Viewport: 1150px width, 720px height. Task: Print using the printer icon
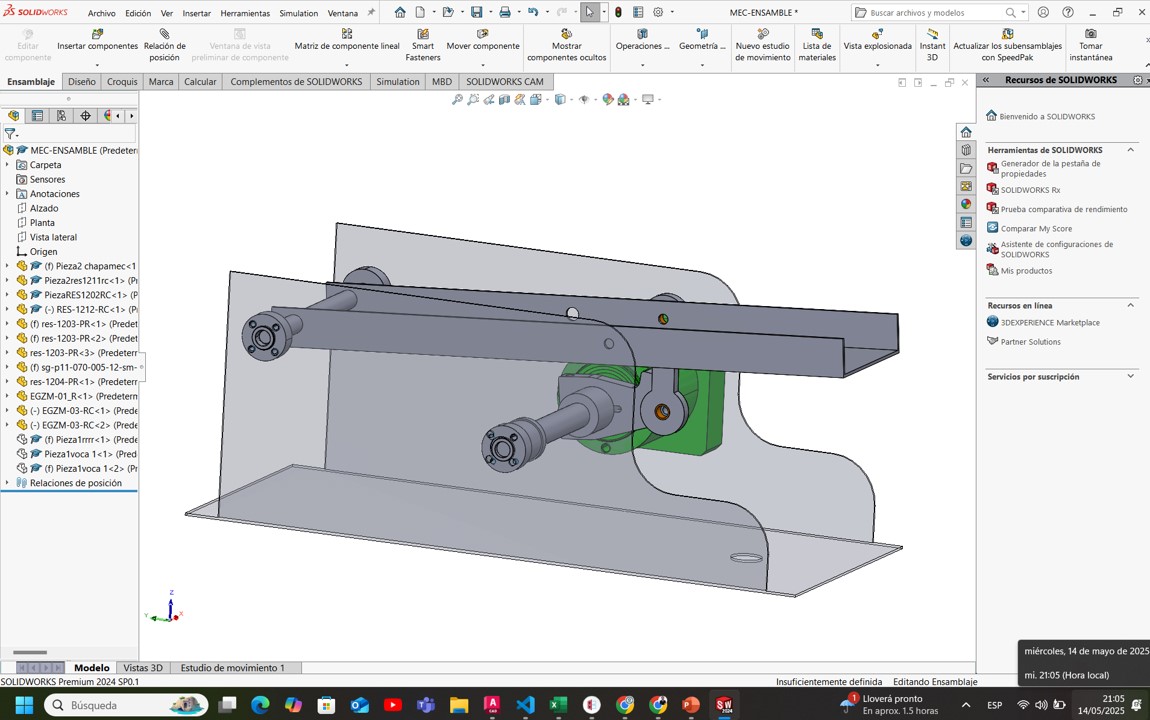[505, 12]
